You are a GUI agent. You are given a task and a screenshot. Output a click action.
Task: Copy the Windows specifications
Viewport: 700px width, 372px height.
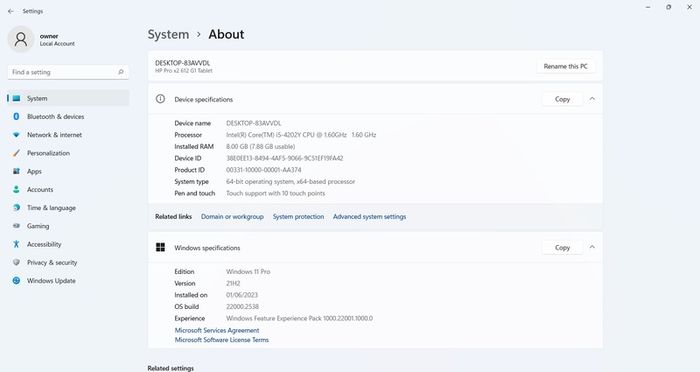click(x=562, y=247)
